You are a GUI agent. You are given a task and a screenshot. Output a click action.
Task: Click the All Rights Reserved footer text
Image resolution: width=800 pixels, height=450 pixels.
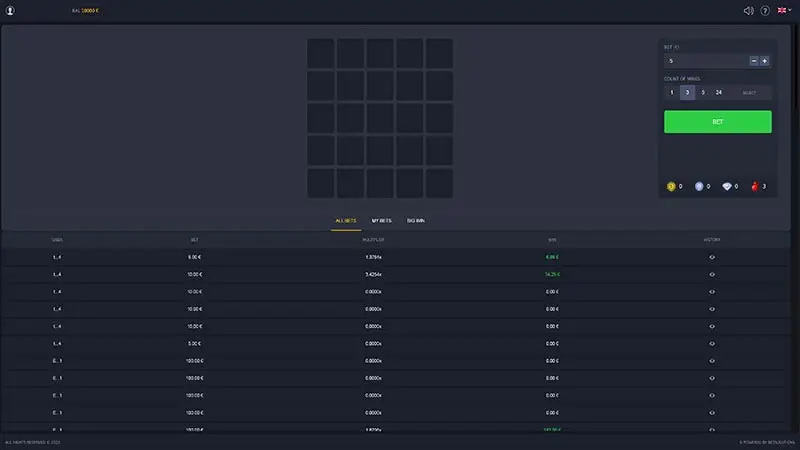(33, 442)
